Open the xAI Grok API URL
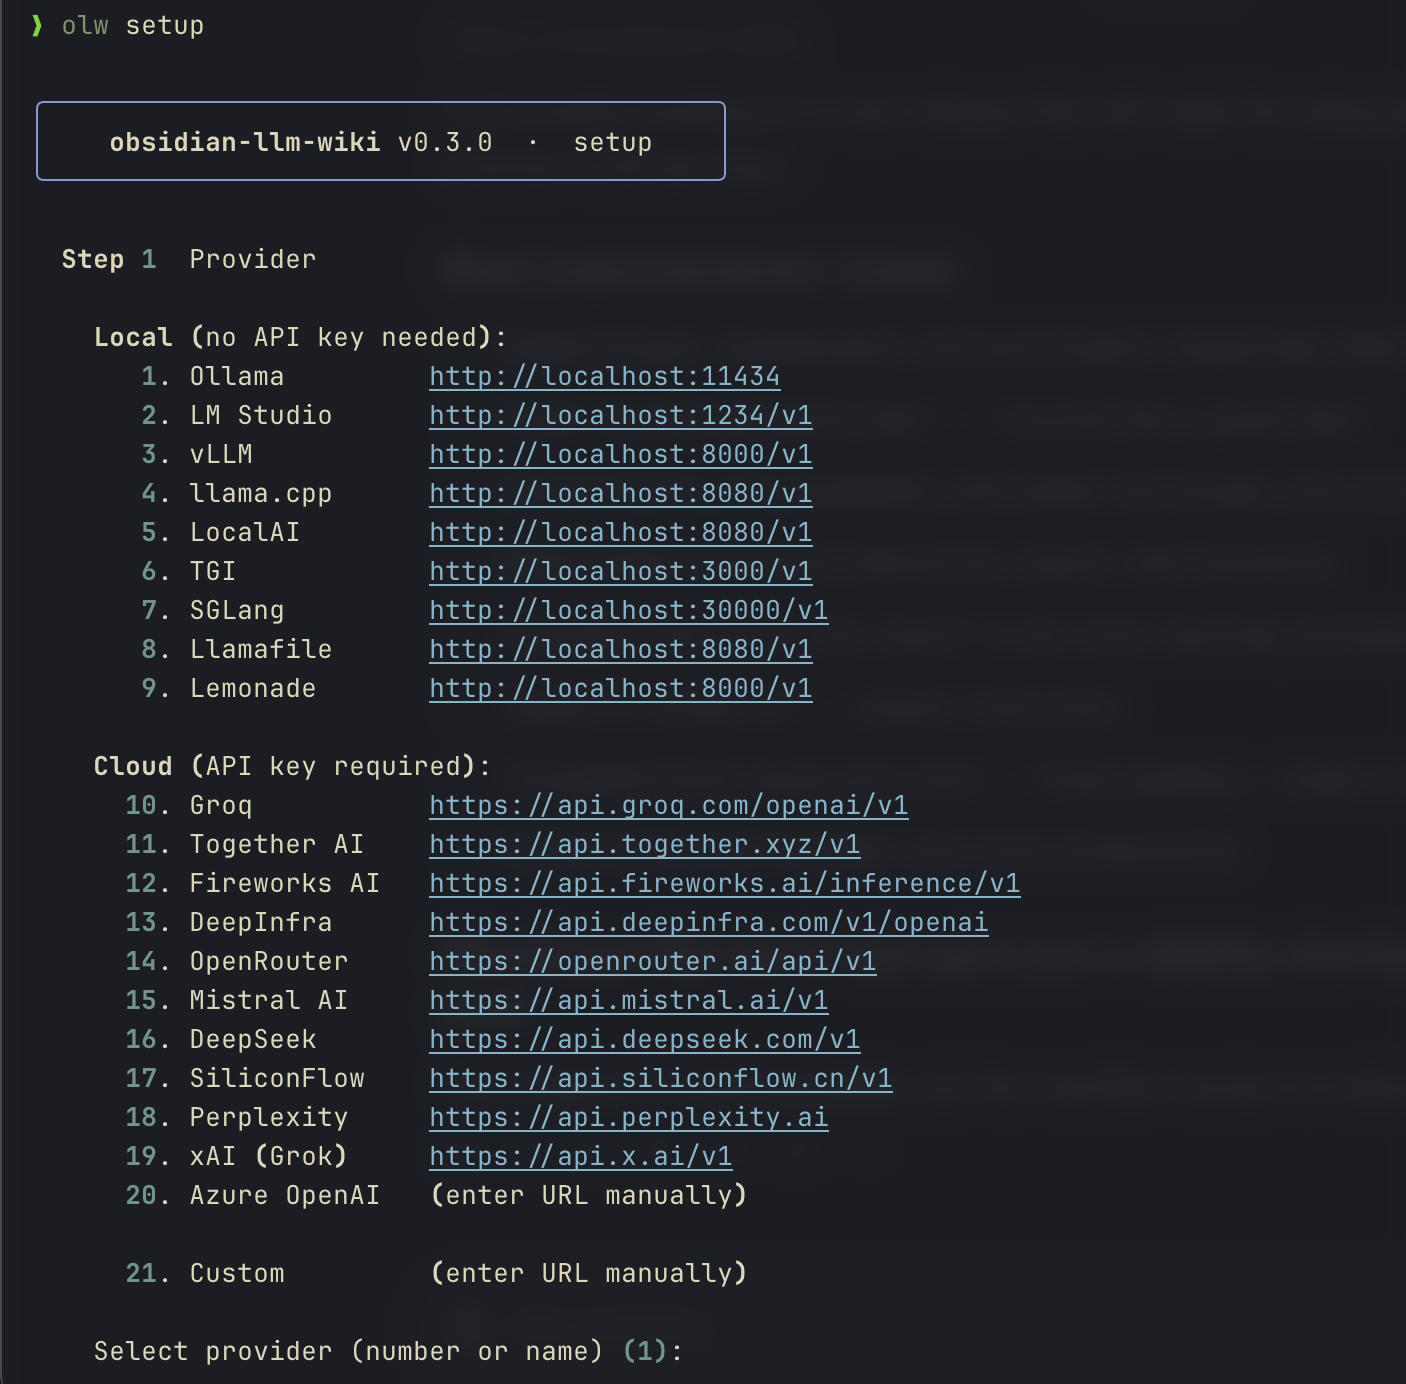 pos(580,1157)
